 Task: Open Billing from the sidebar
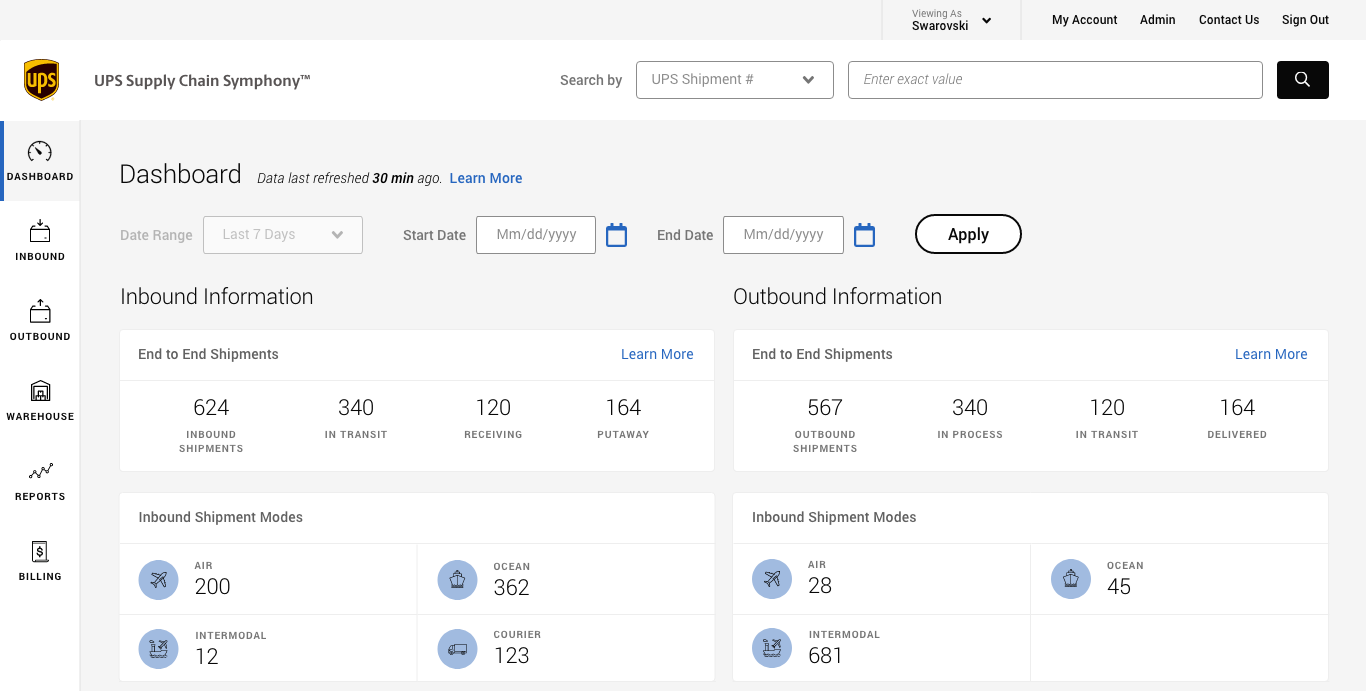click(40, 561)
